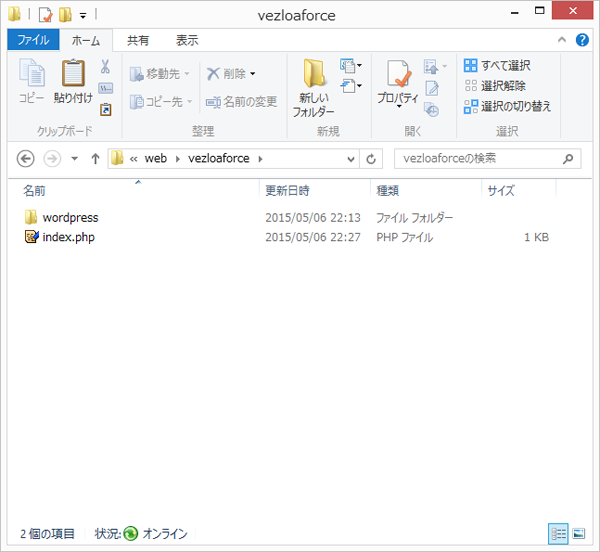Switch to details view icon in status bar
Image resolution: width=600 pixels, height=552 pixels.
pyautogui.click(x=558, y=534)
